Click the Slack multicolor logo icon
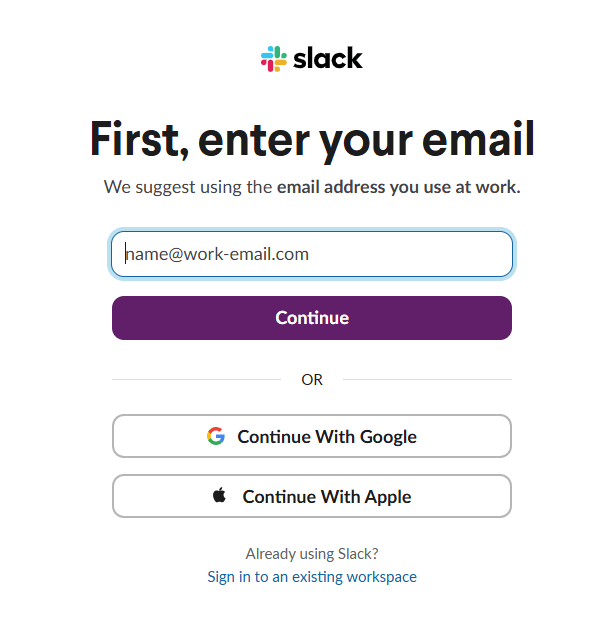 tap(273, 59)
